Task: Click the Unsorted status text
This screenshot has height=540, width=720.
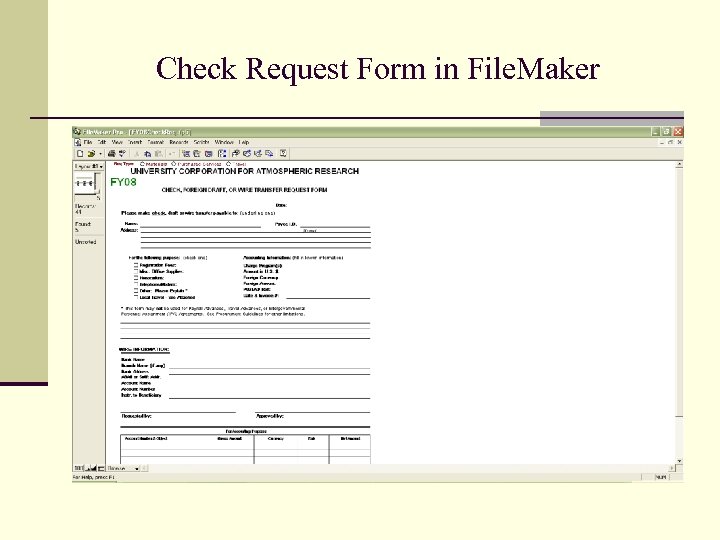Action: (x=86, y=242)
